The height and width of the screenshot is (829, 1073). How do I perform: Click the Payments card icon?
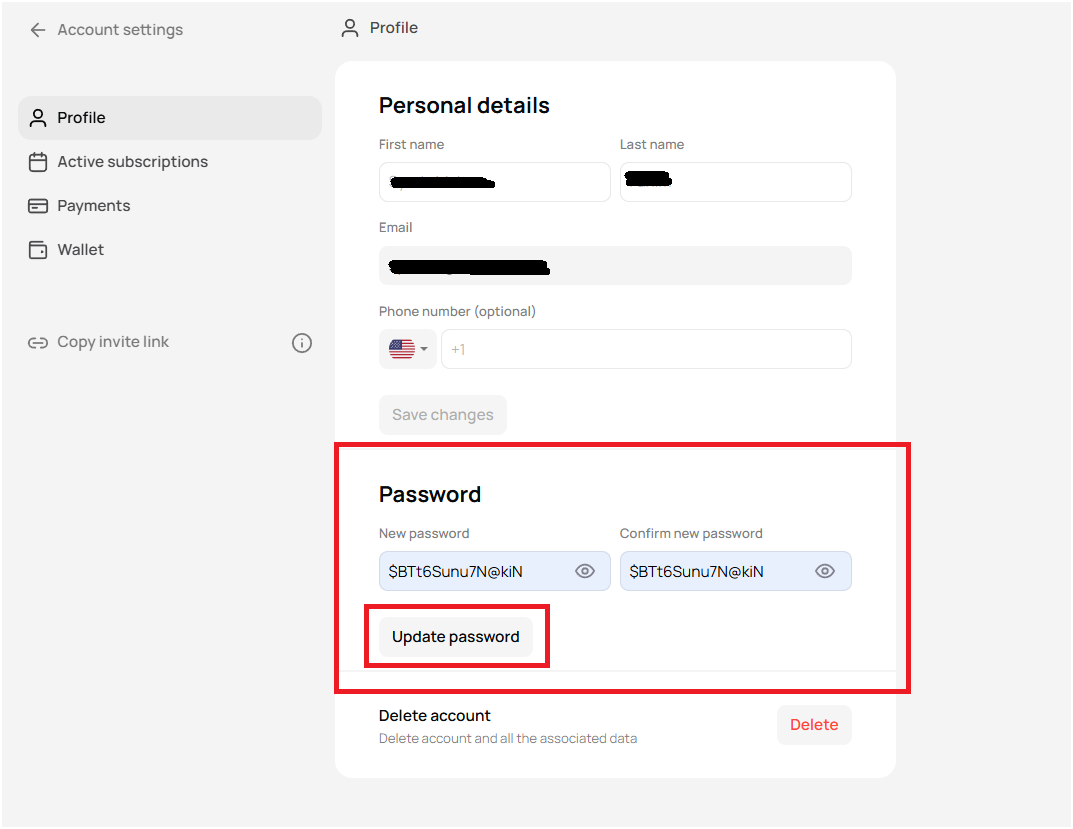38,205
